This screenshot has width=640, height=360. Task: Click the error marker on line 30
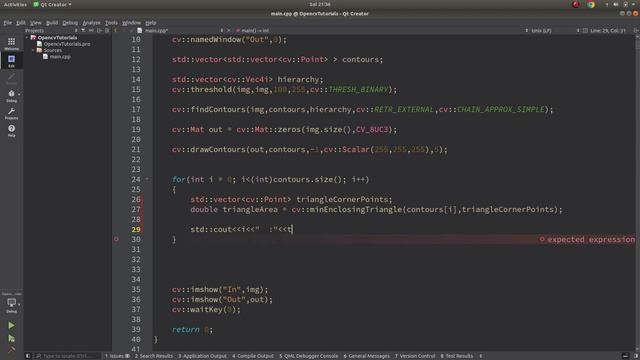116,239
